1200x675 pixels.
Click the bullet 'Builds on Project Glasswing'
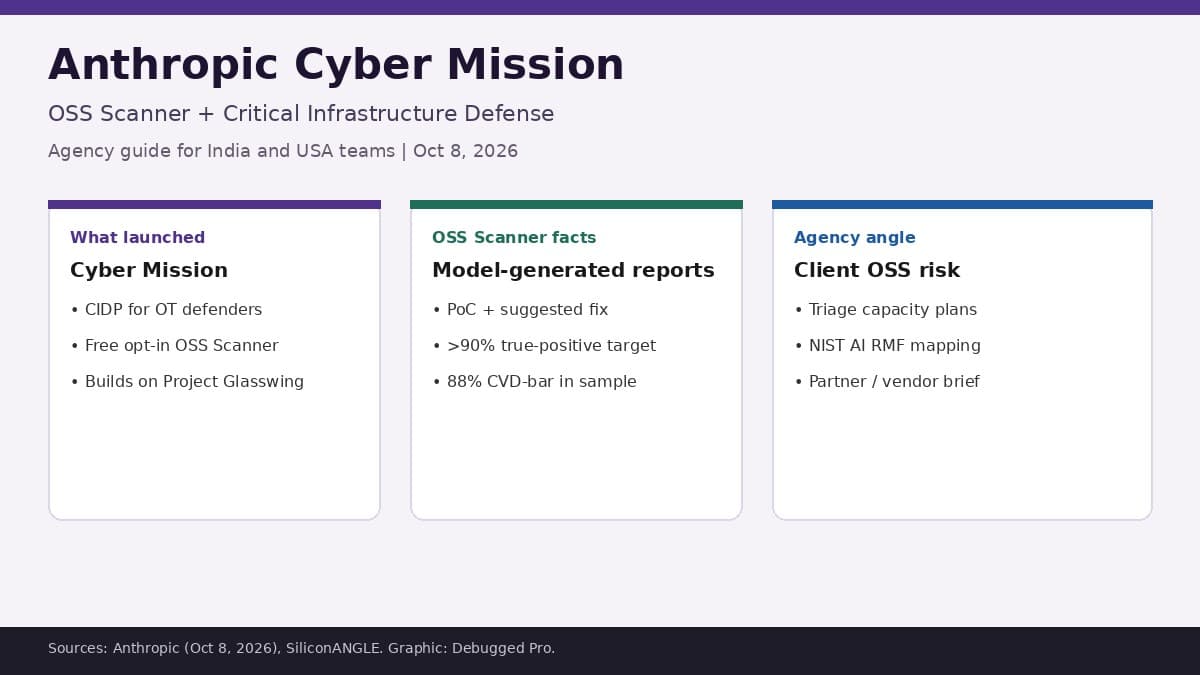point(187,382)
